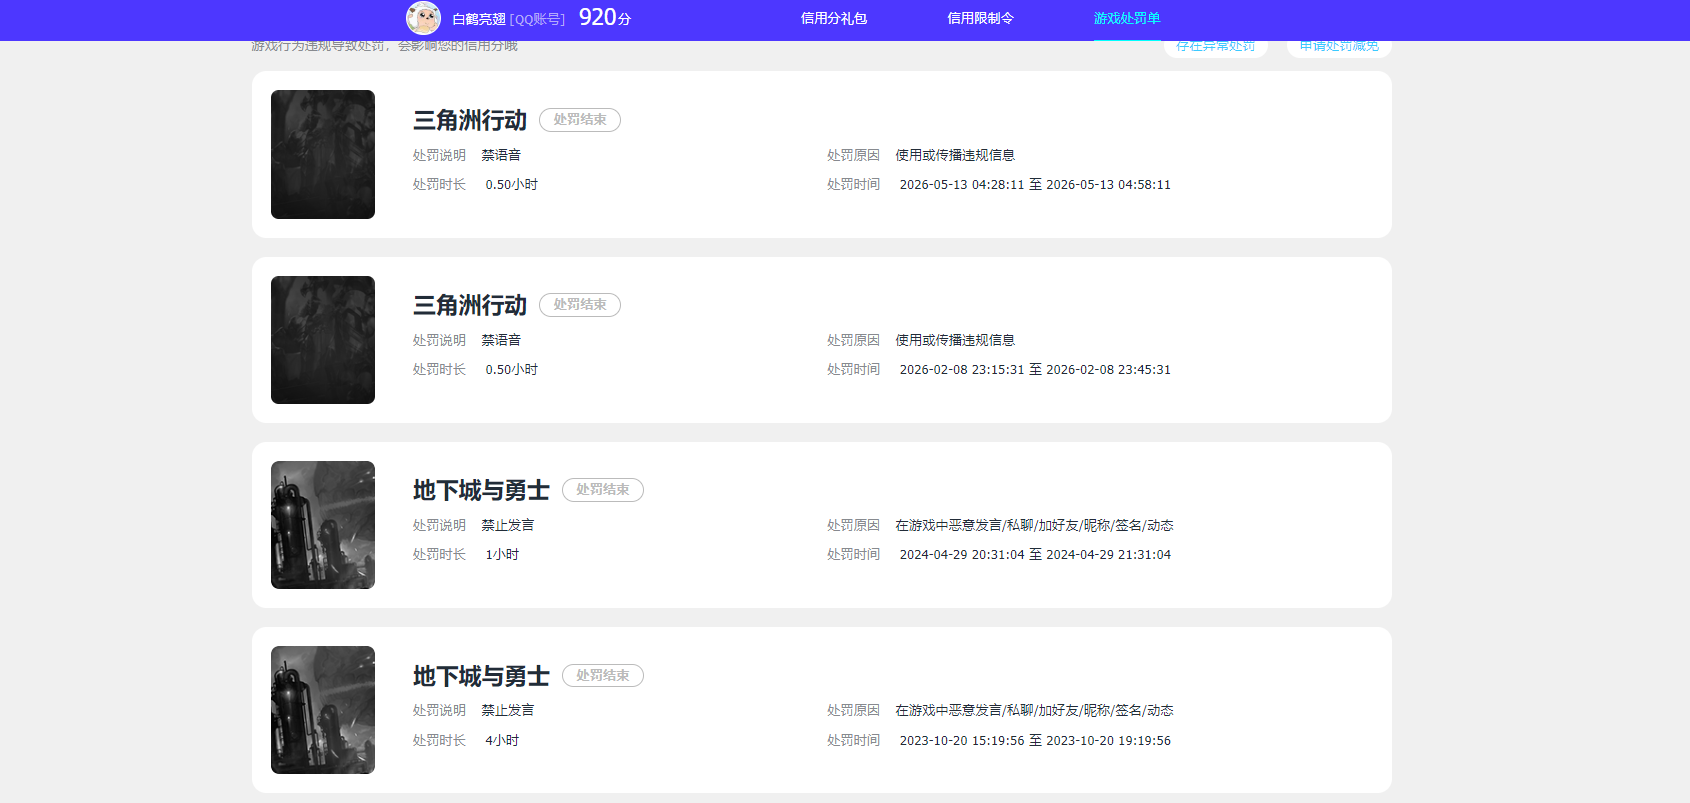
Task: Click 使用或传播违规信息 reason in 2026-02-08 record
Action: pyautogui.click(x=955, y=340)
